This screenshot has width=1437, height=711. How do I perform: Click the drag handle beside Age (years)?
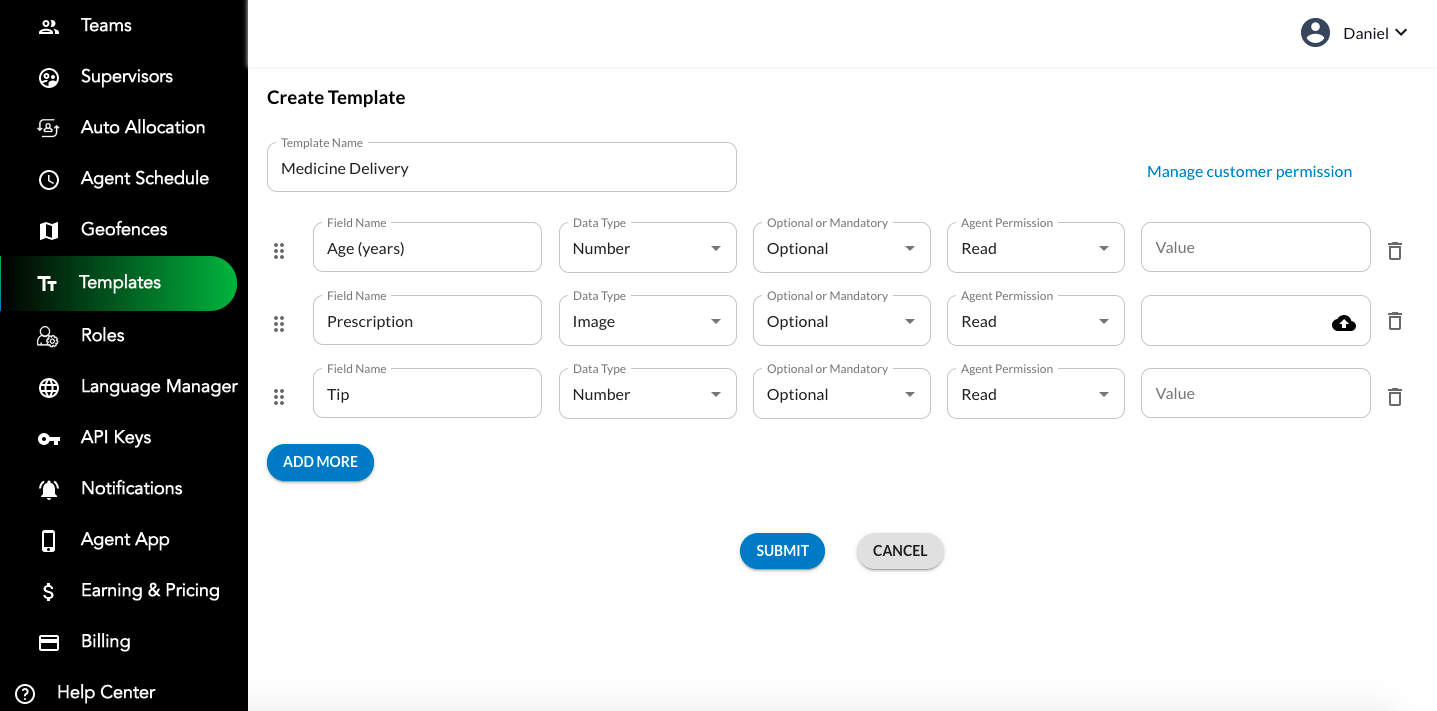click(279, 251)
